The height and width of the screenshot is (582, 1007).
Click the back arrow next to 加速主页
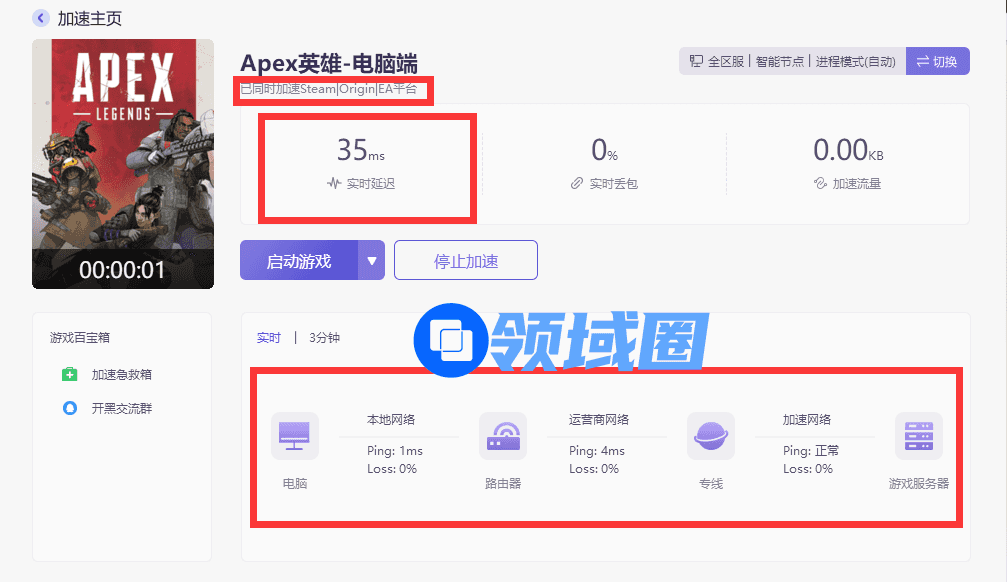click(x=40, y=18)
